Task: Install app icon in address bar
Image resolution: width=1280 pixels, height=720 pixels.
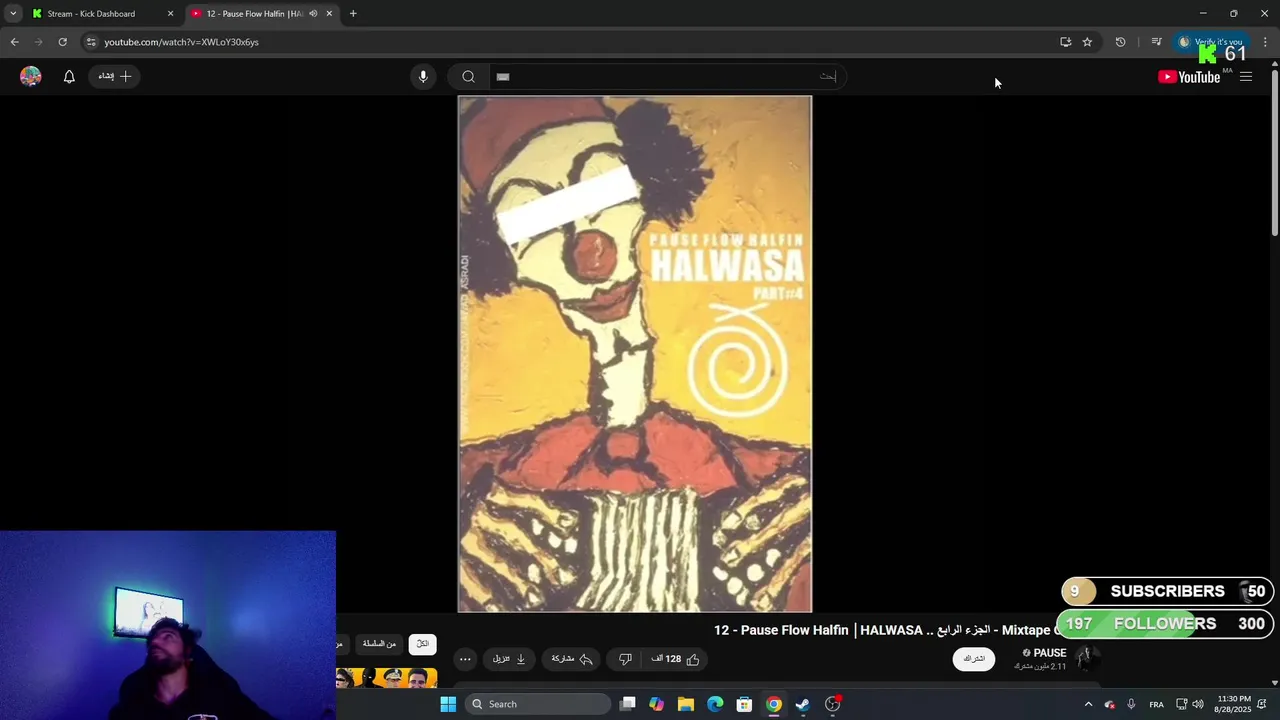Action: pyautogui.click(x=1066, y=42)
